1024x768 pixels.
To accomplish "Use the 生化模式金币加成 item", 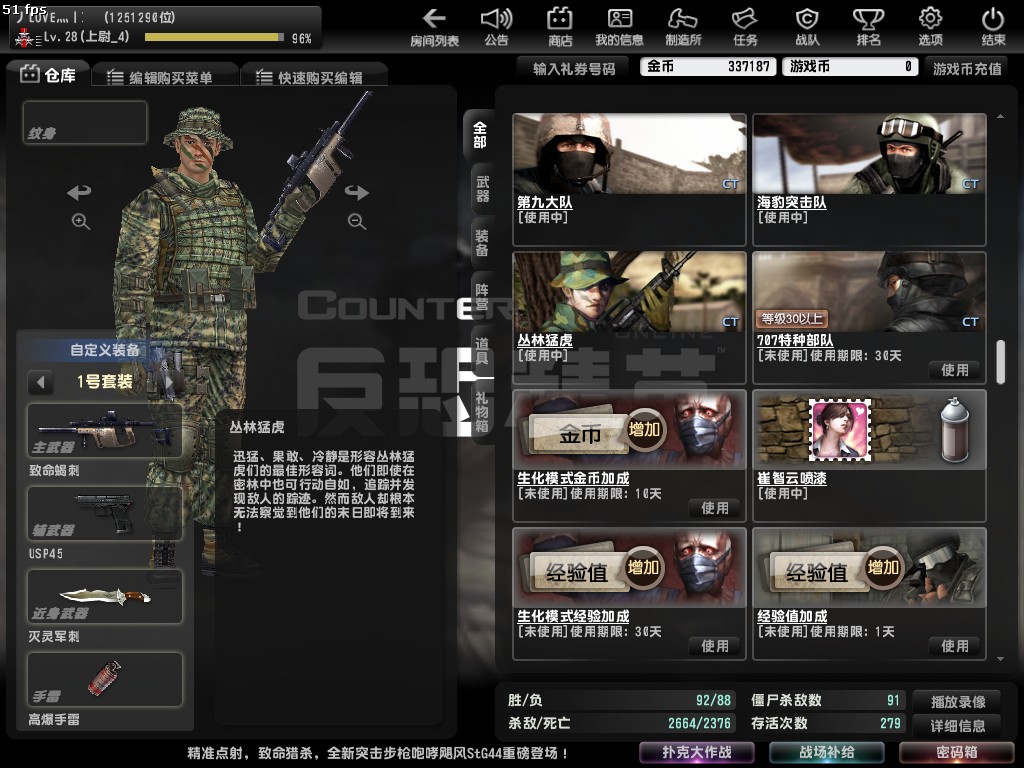I will [x=714, y=508].
